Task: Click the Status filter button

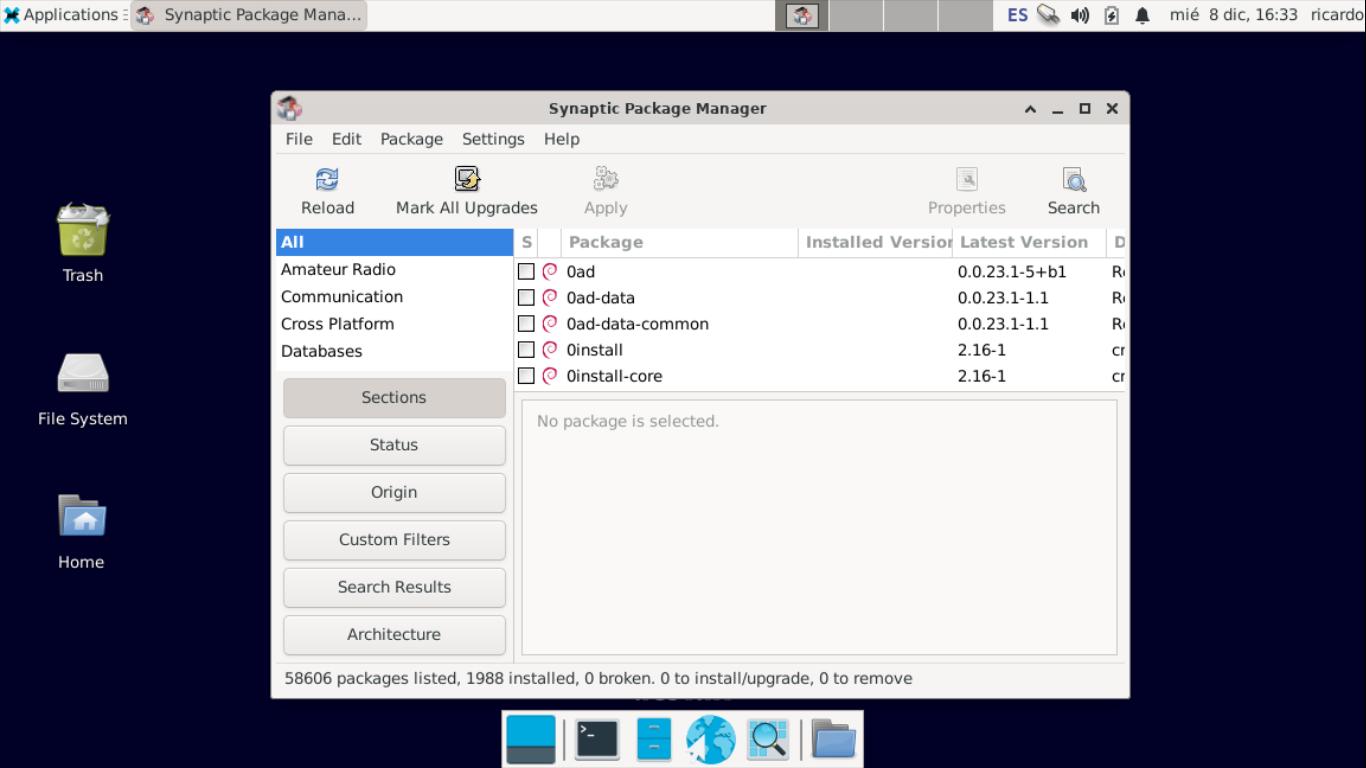Action: [394, 445]
